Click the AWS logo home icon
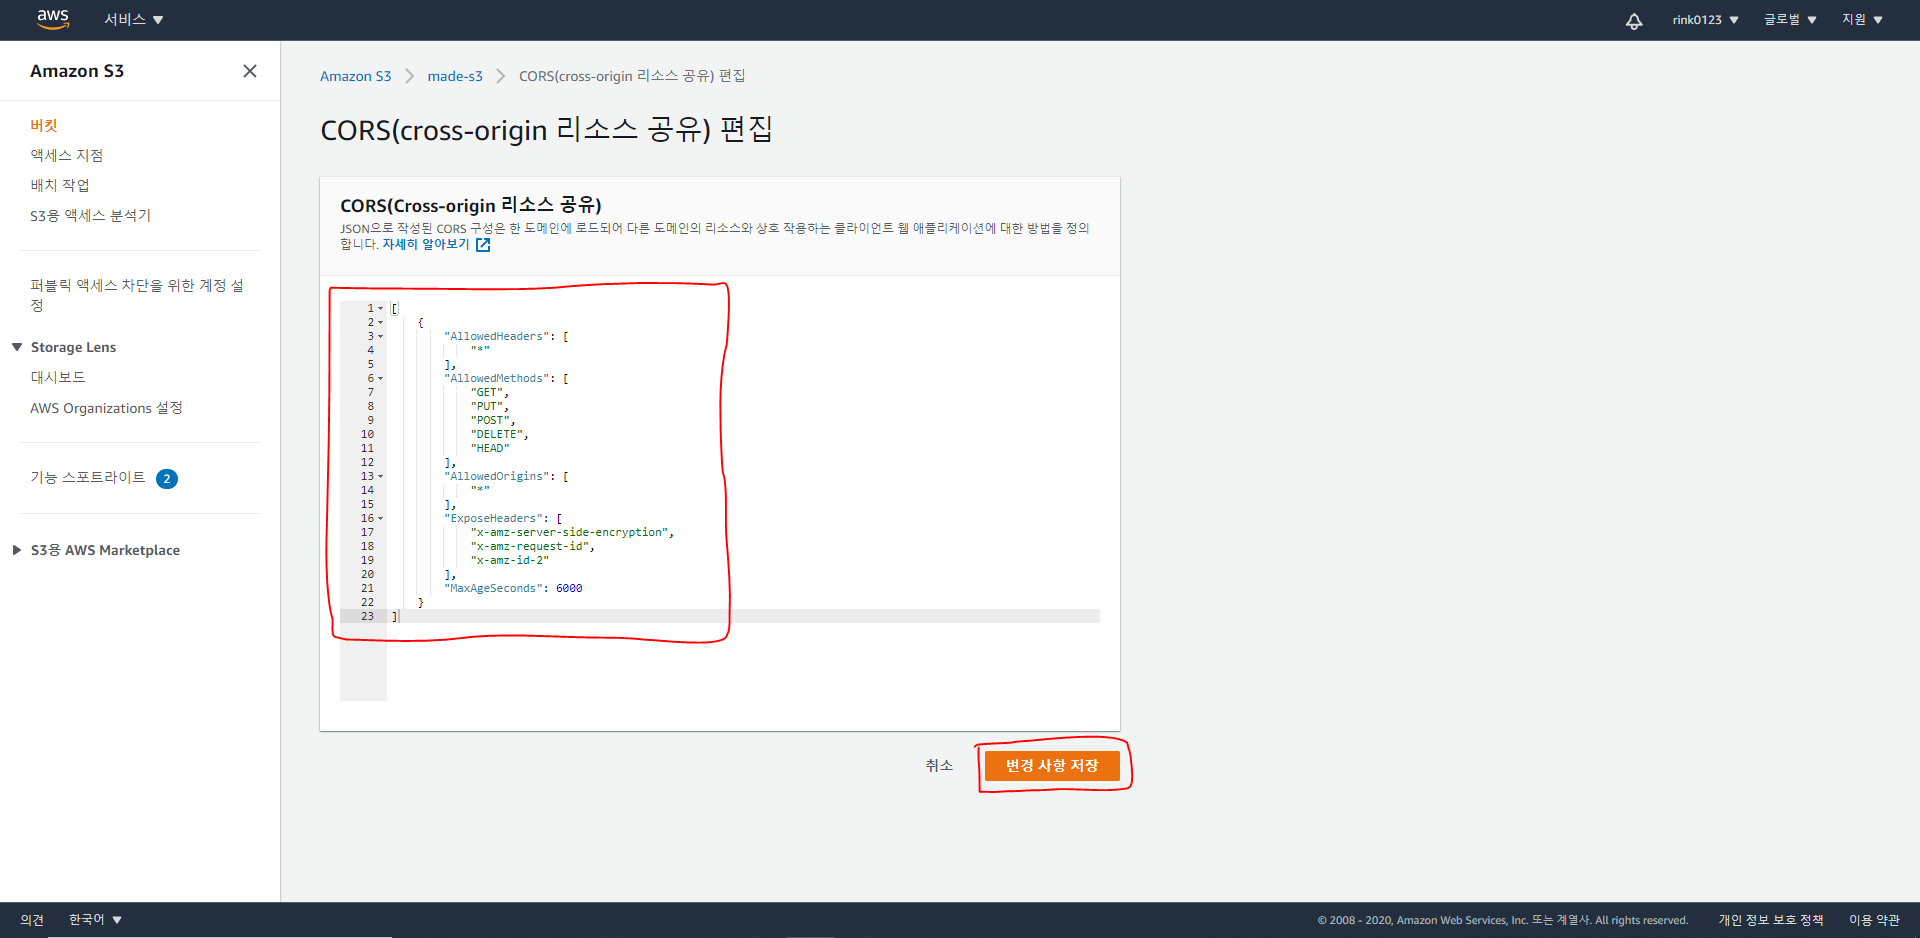The image size is (1920, 938). pos(53,19)
